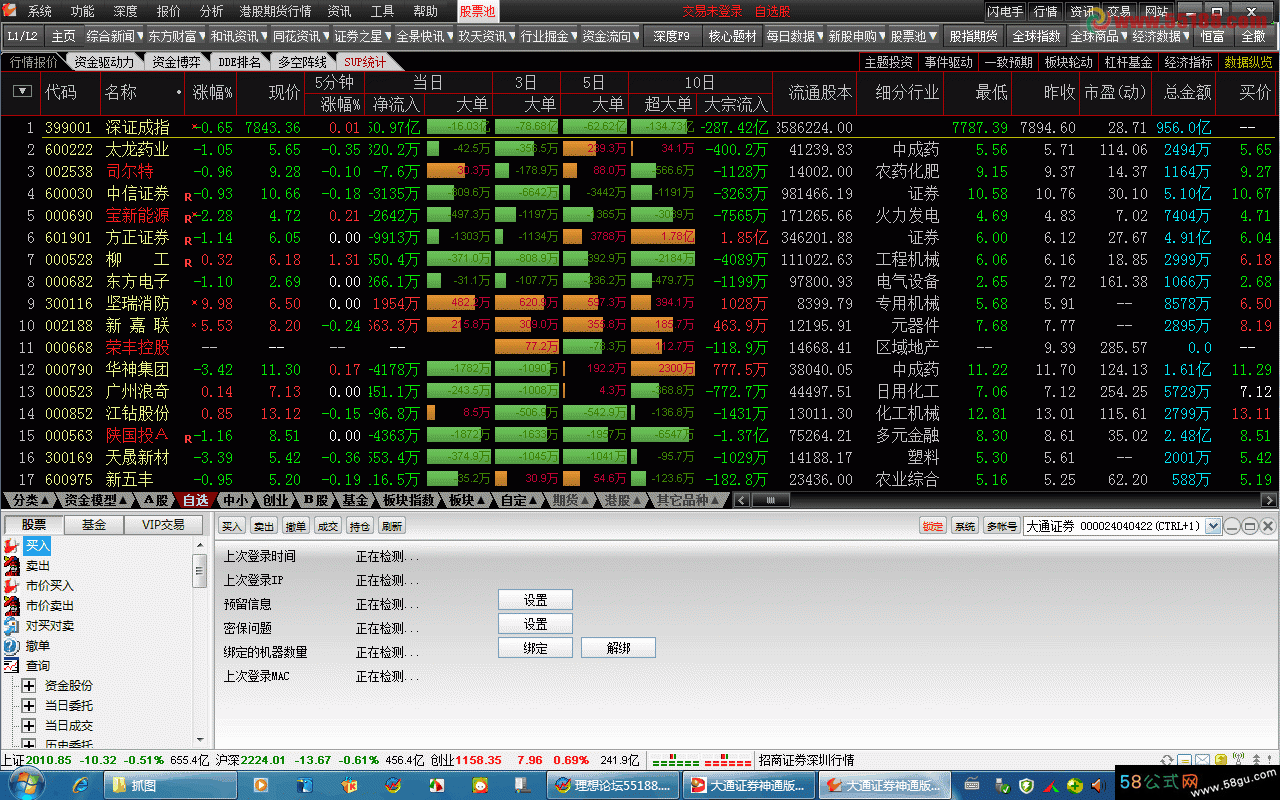This screenshot has height=800, width=1280.
Task: Open the column header dropdown arrow left of 代码
Action: 22,92
